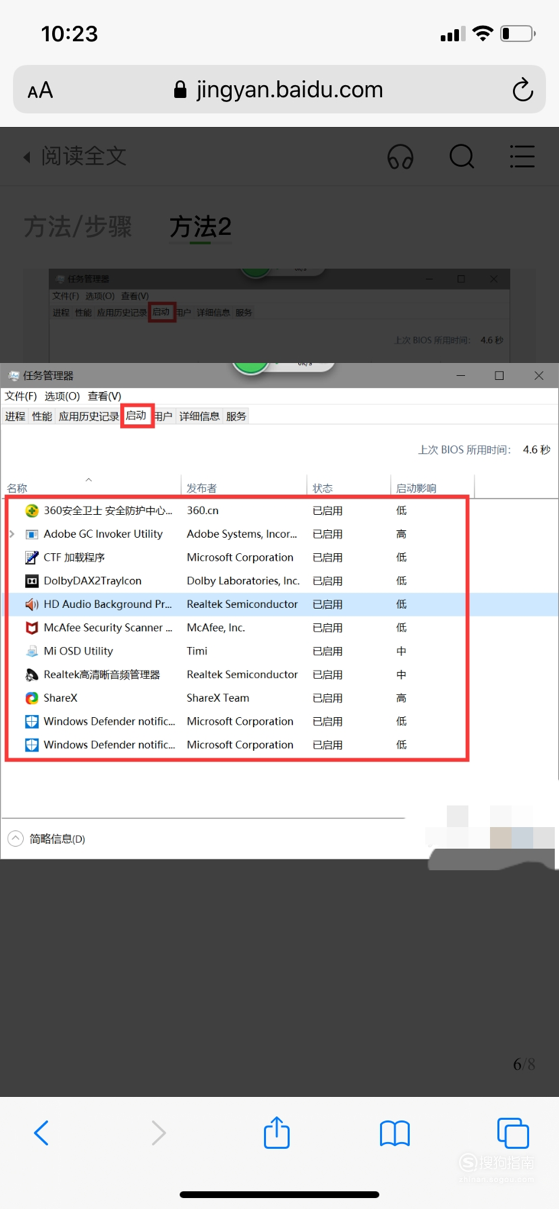Screen dimensions: 559x1209
Task: Click 中 impact in Mi OSD Utility row
Action: [x=401, y=651]
